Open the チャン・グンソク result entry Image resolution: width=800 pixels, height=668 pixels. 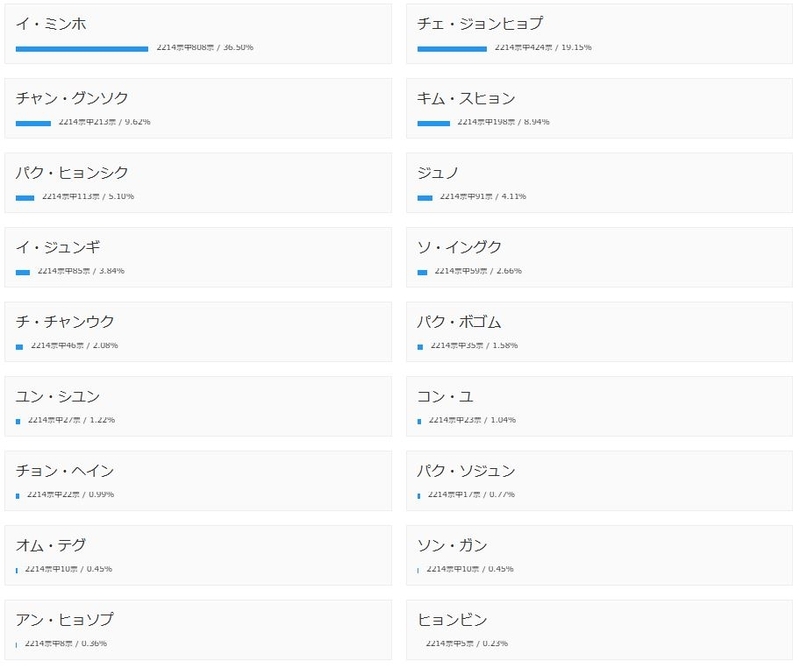tap(198, 108)
